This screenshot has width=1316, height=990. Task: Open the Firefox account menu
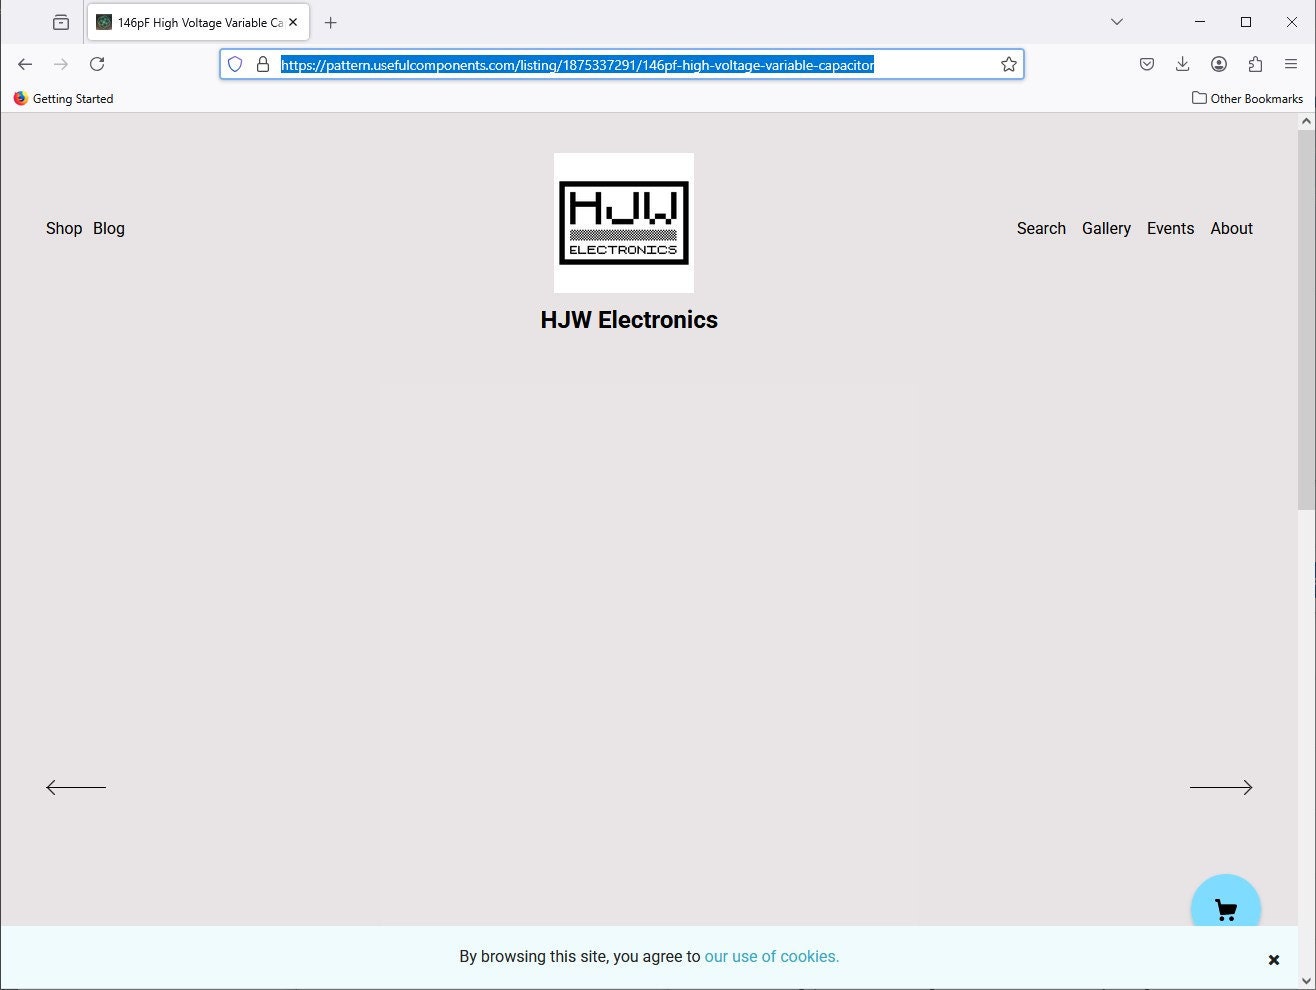click(1219, 64)
